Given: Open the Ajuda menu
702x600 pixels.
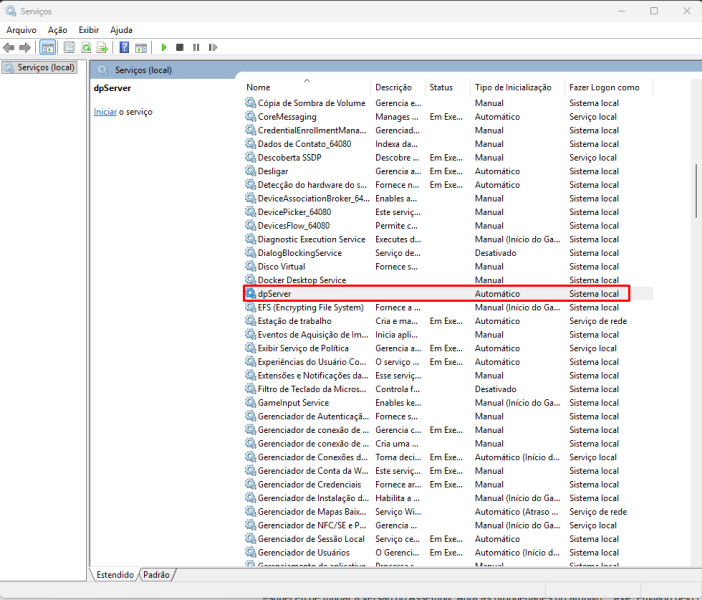Looking at the screenshot, I should tap(121, 30).
